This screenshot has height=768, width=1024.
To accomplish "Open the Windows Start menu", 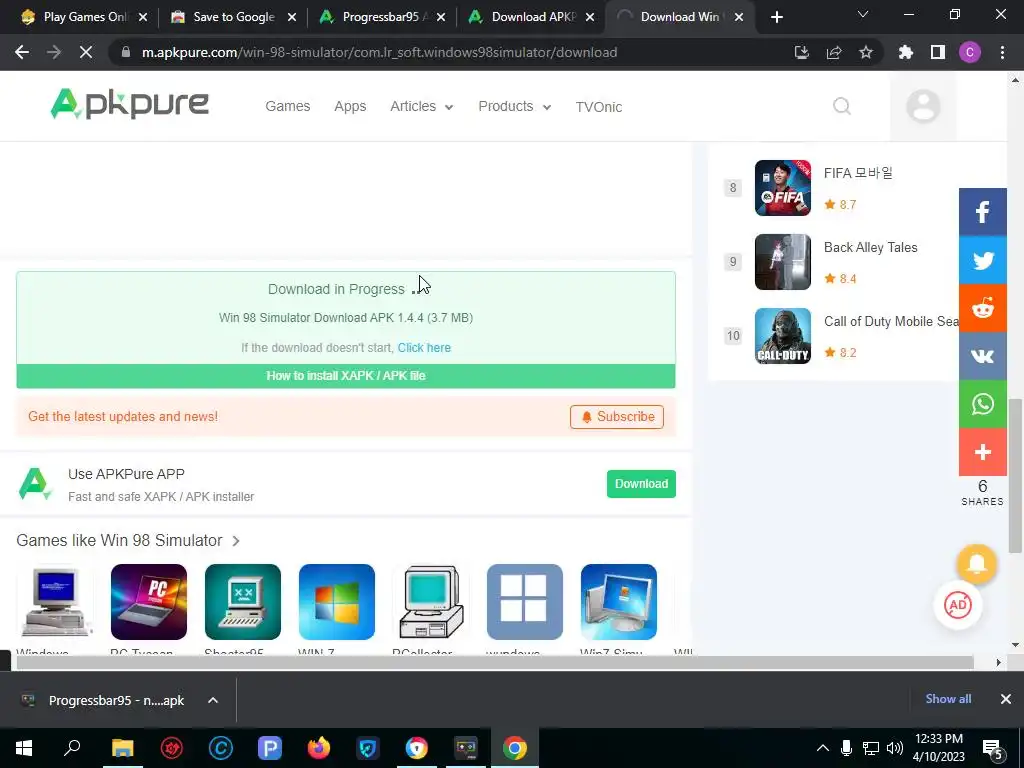I will 24,748.
